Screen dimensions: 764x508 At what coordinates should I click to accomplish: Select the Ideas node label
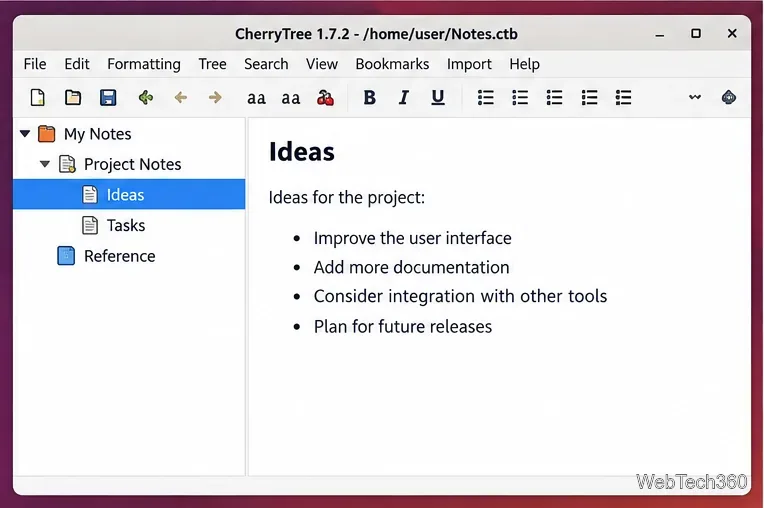125,195
